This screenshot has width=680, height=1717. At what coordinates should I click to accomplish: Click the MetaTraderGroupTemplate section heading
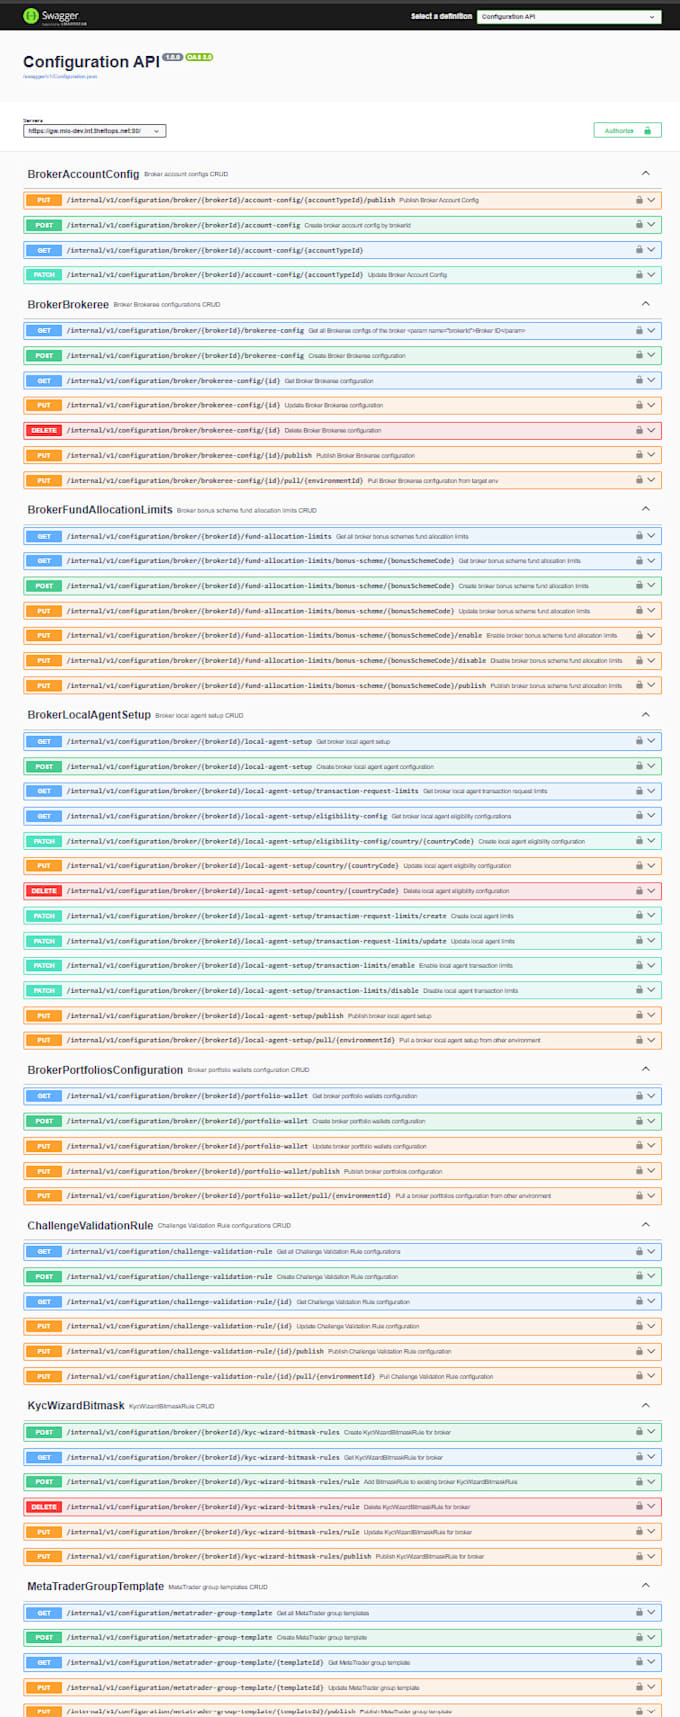coord(95,1586)
